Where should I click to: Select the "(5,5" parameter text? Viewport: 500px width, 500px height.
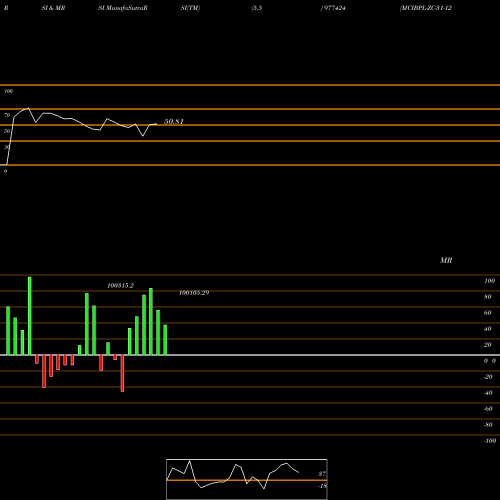257,8
